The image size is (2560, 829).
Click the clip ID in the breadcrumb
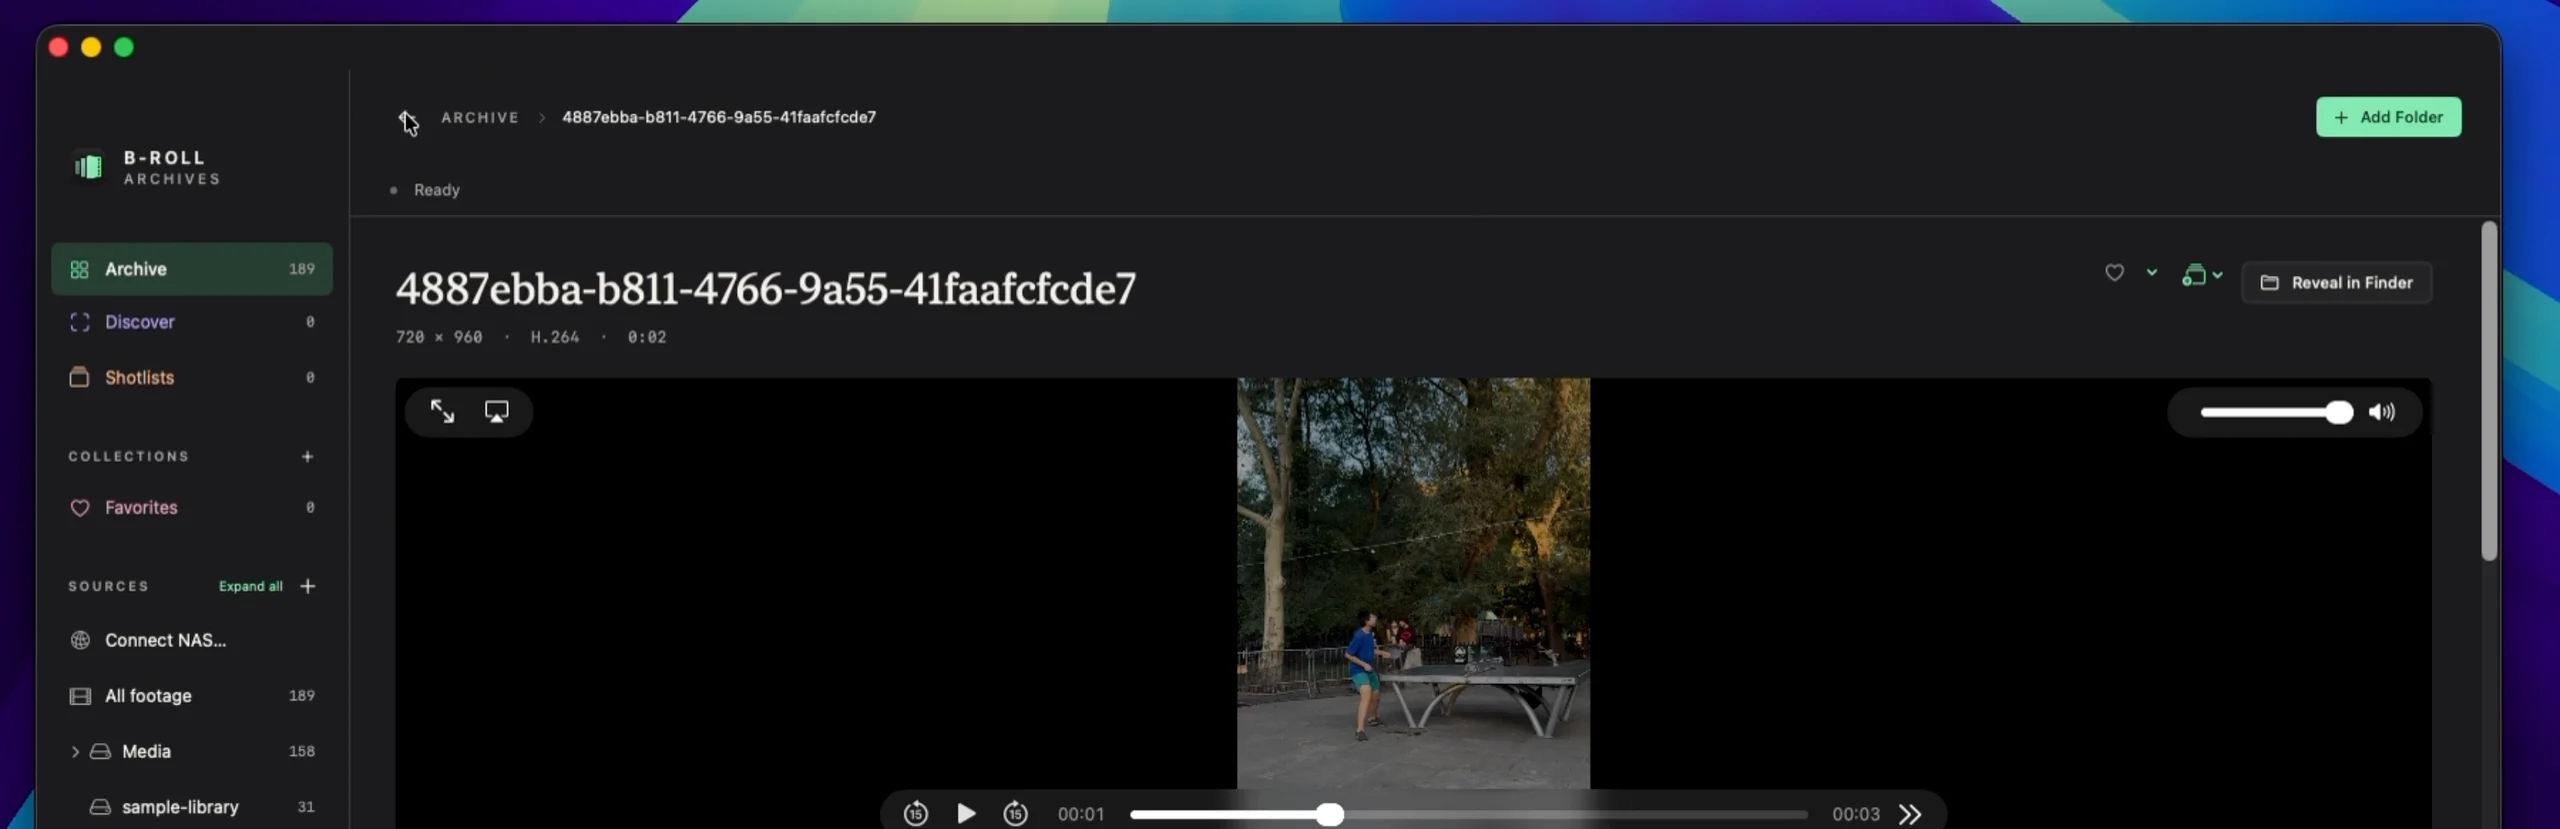(x=719, y=117)
